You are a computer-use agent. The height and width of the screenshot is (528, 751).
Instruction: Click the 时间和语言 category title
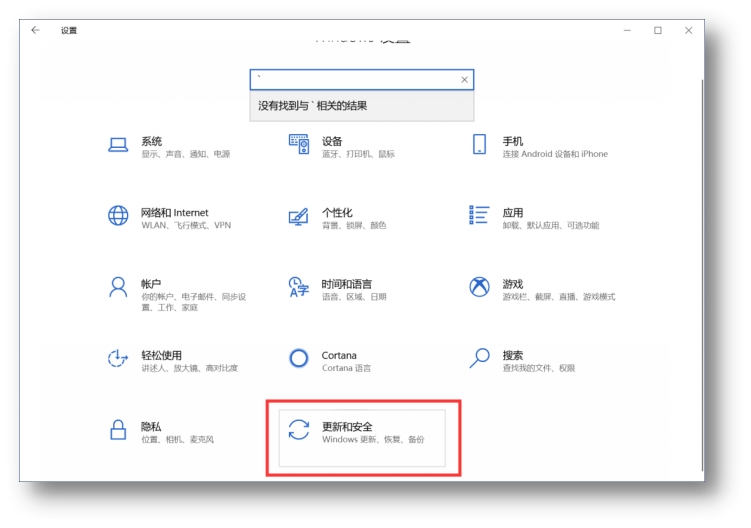tap(347, 284)
